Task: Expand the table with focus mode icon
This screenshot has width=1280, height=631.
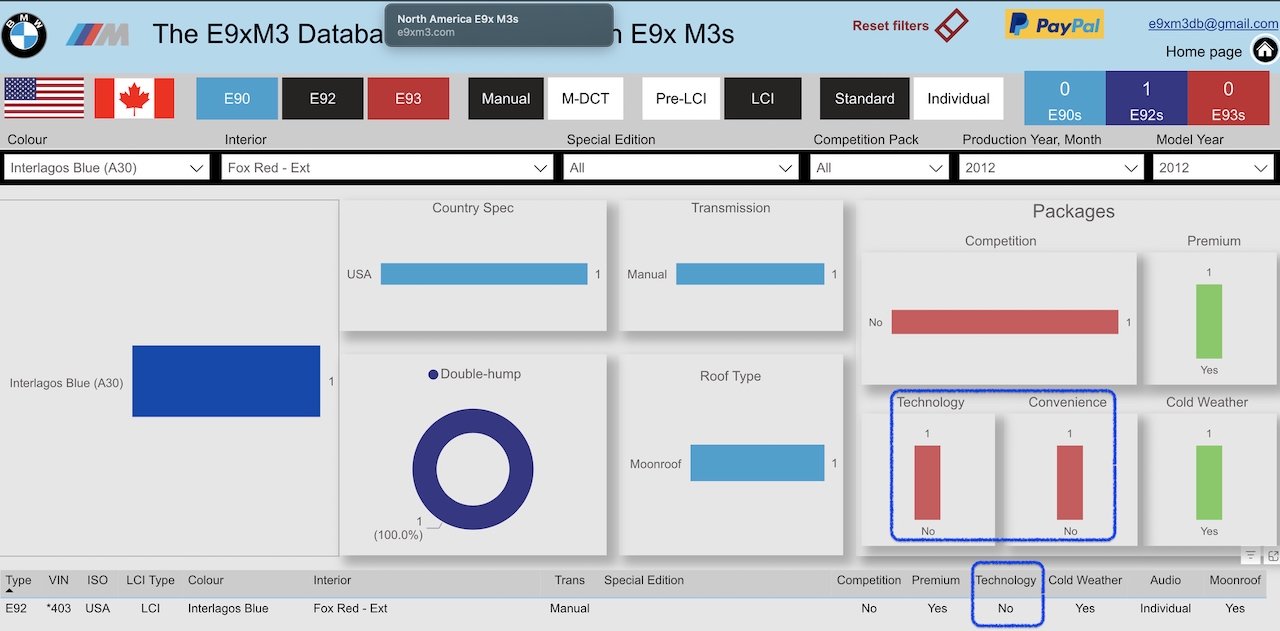Action: coord(1272,556)
